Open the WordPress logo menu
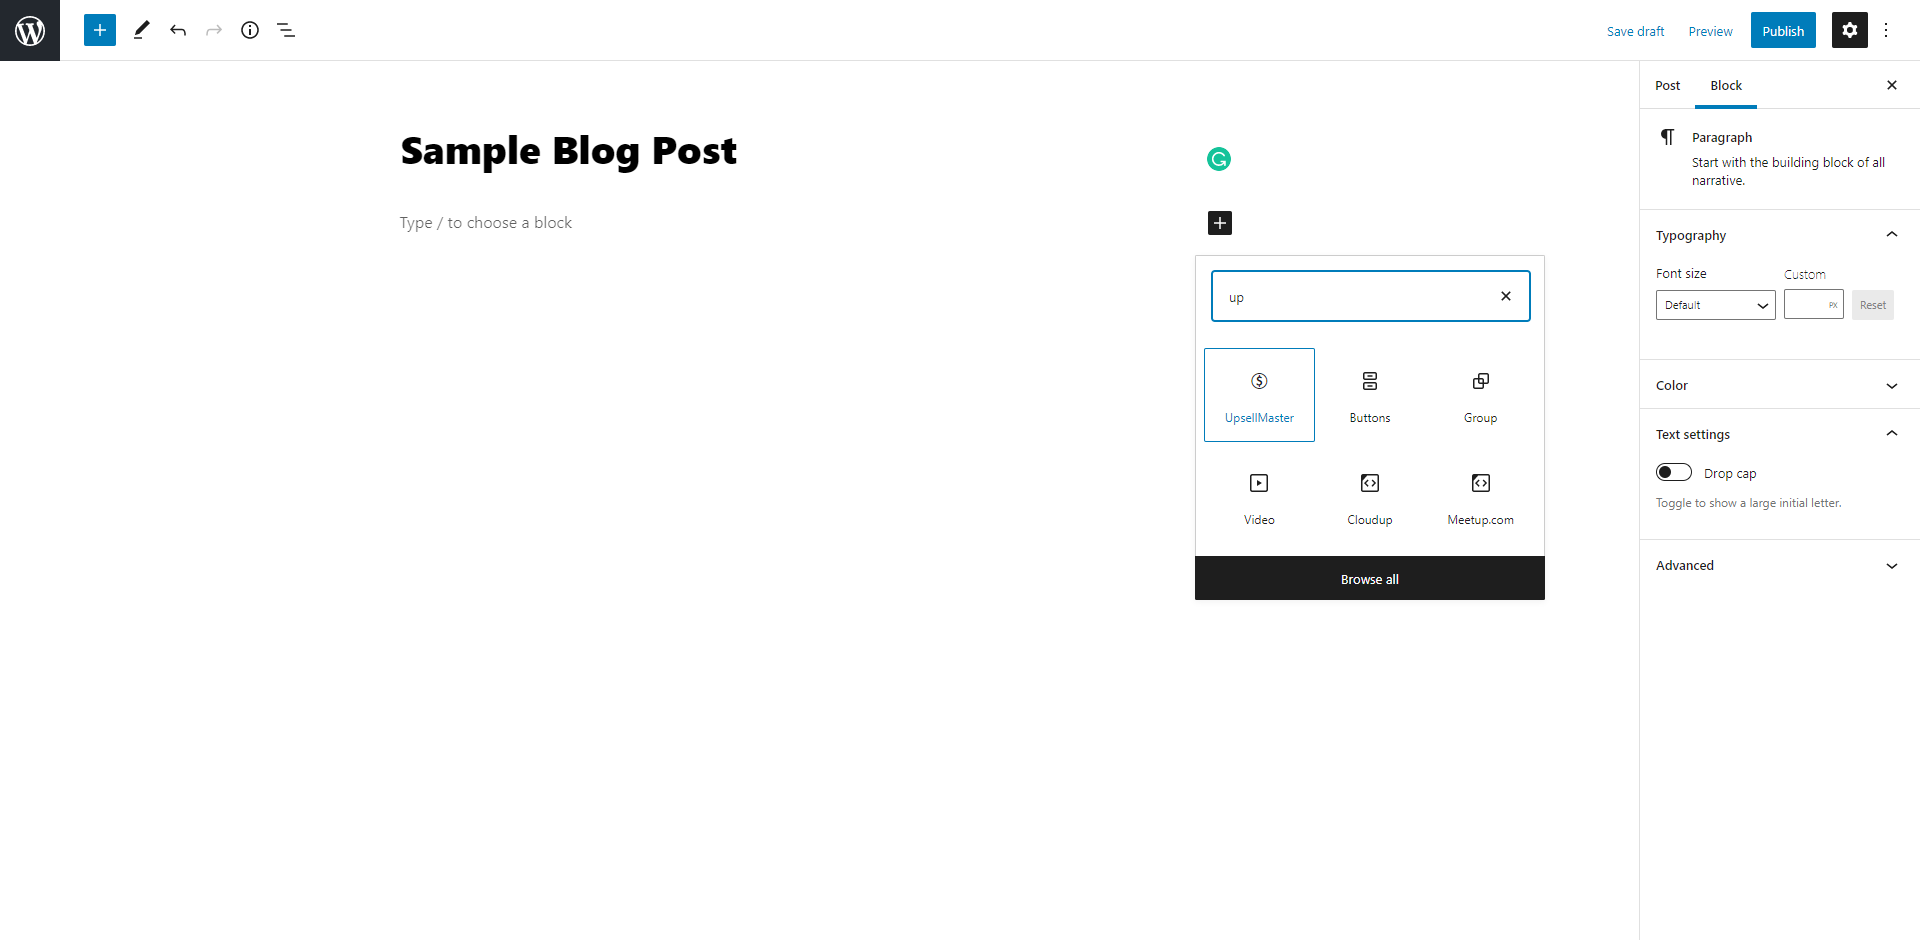The image size is (1920, 940). [30, 30]
